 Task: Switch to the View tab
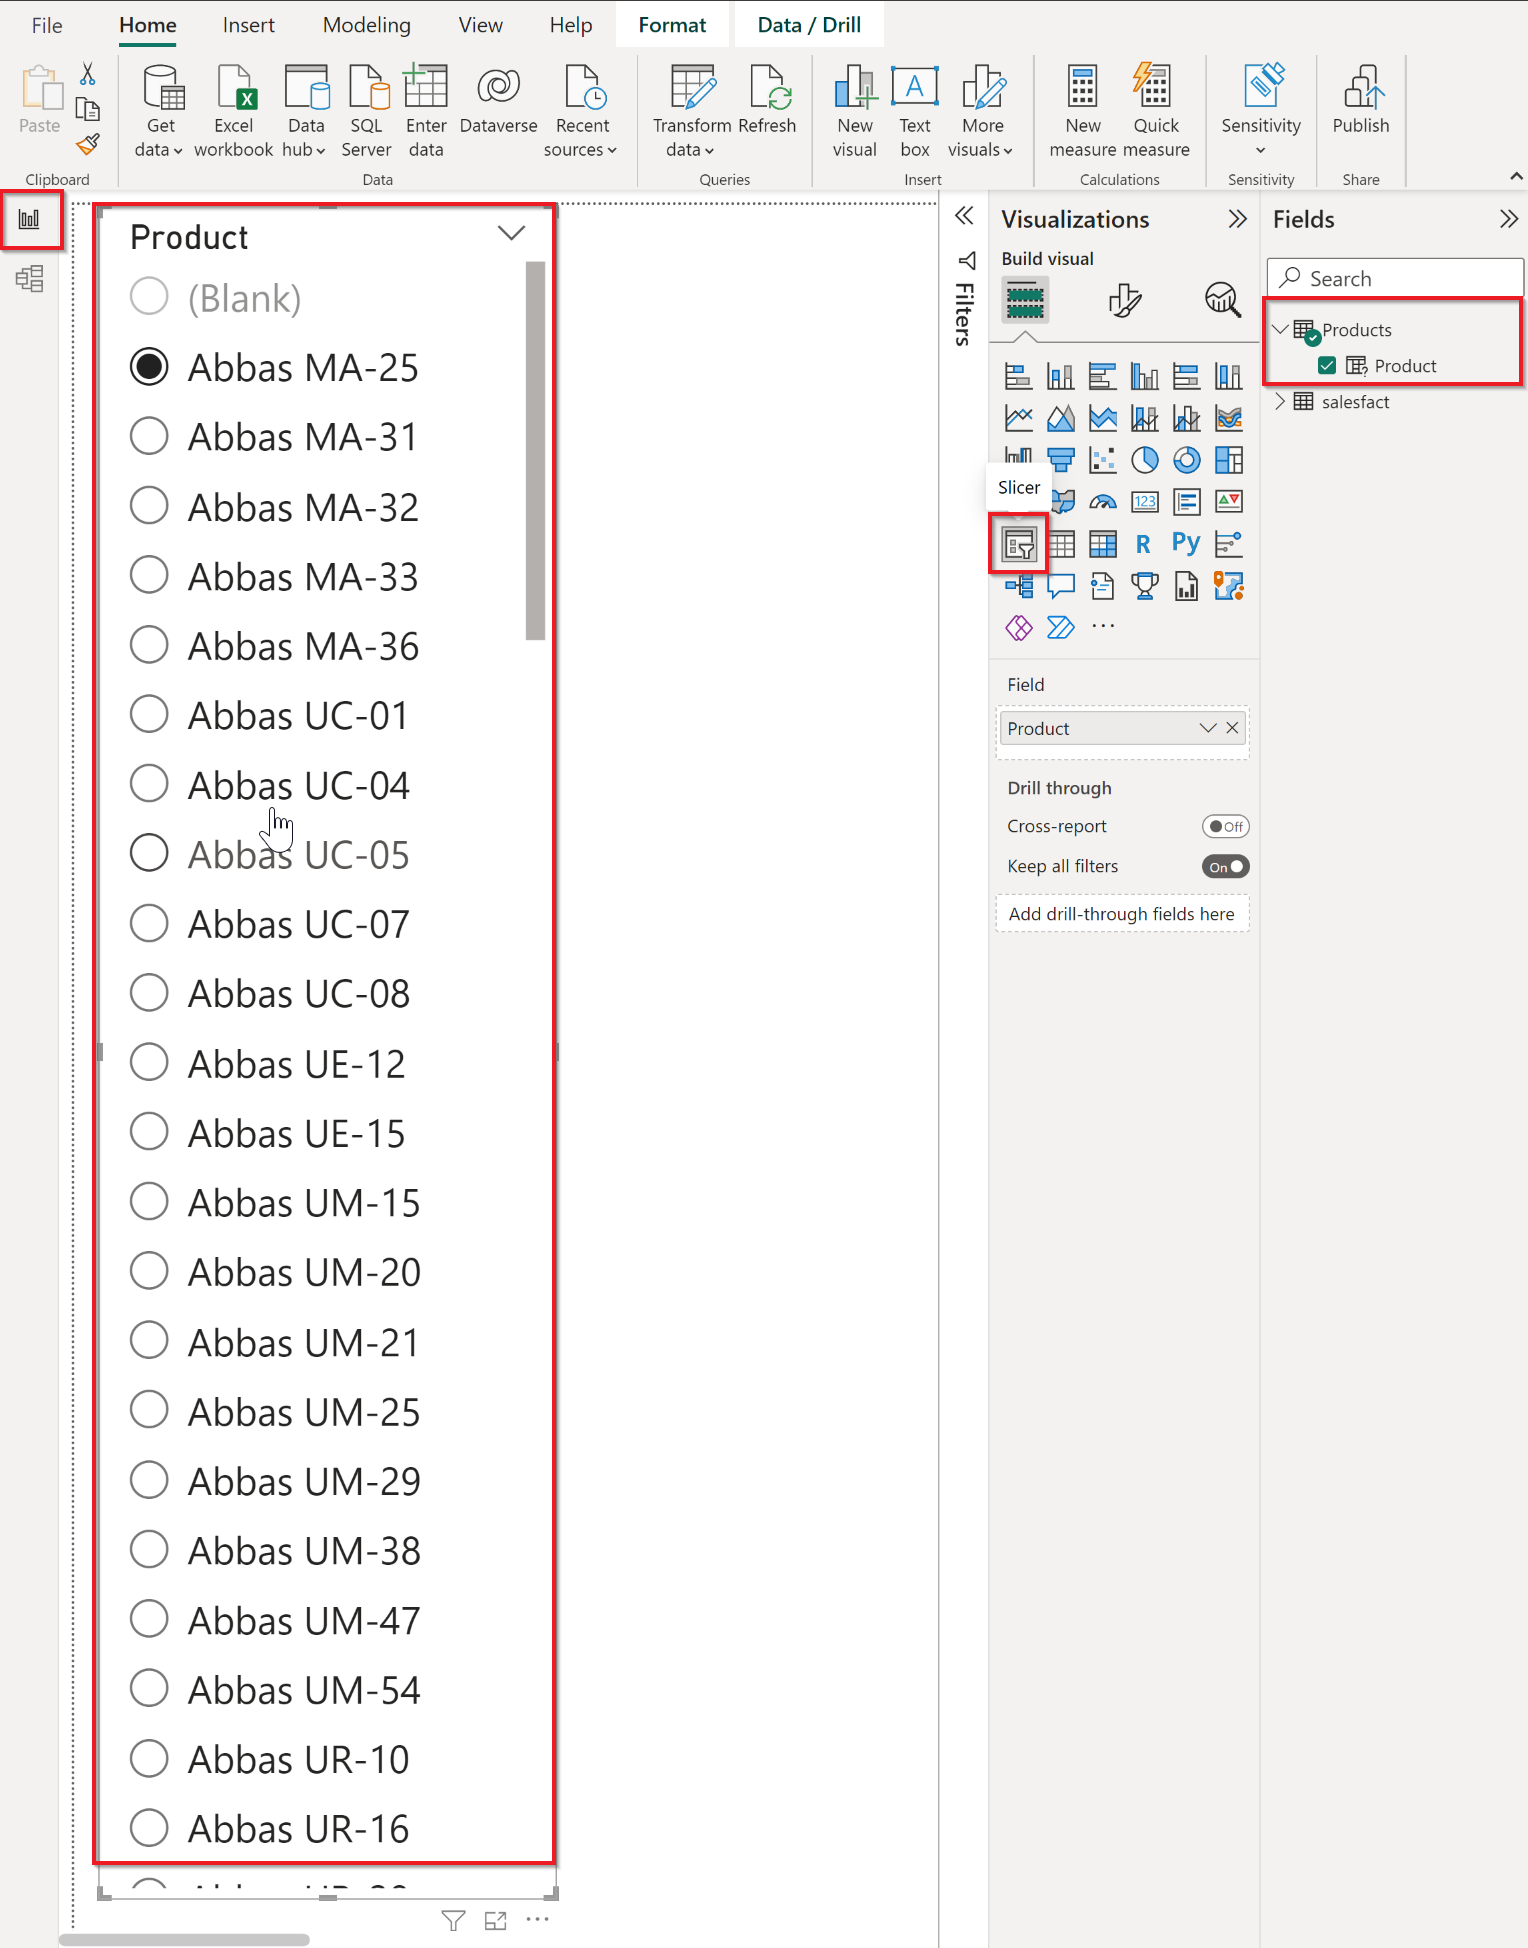480,25
